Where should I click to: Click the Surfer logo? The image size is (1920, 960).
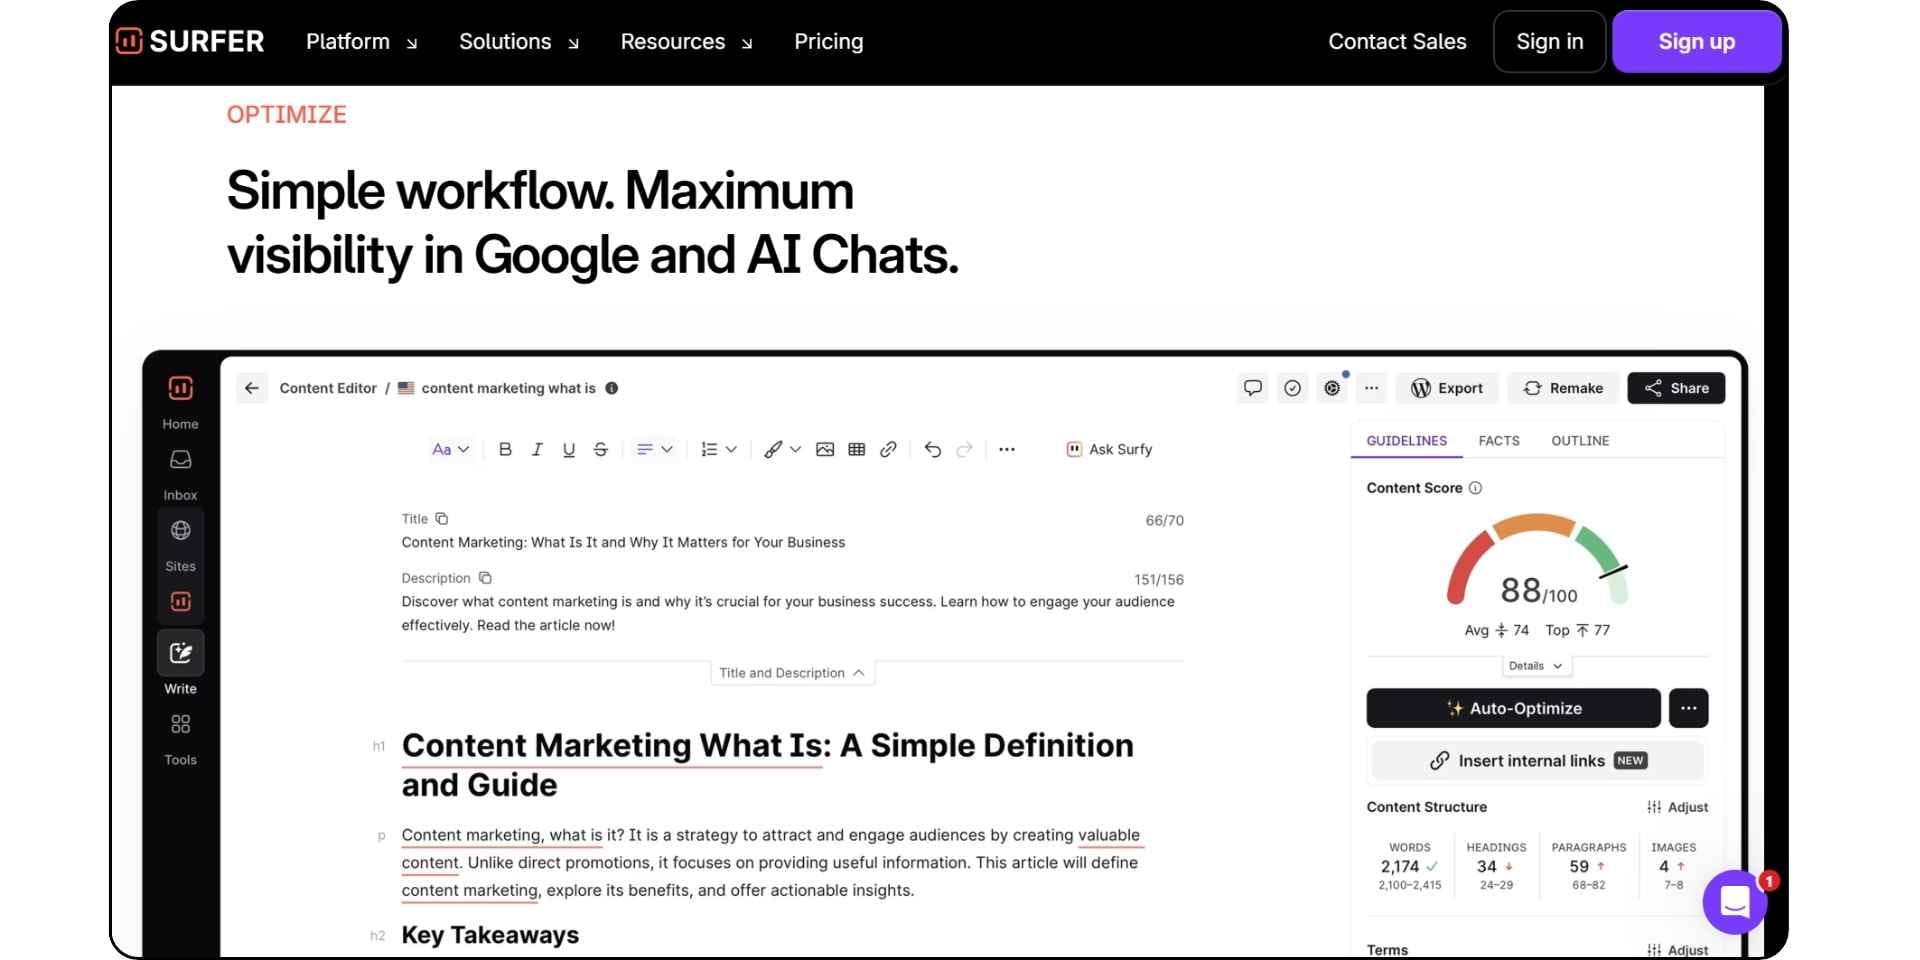(190, 41)
